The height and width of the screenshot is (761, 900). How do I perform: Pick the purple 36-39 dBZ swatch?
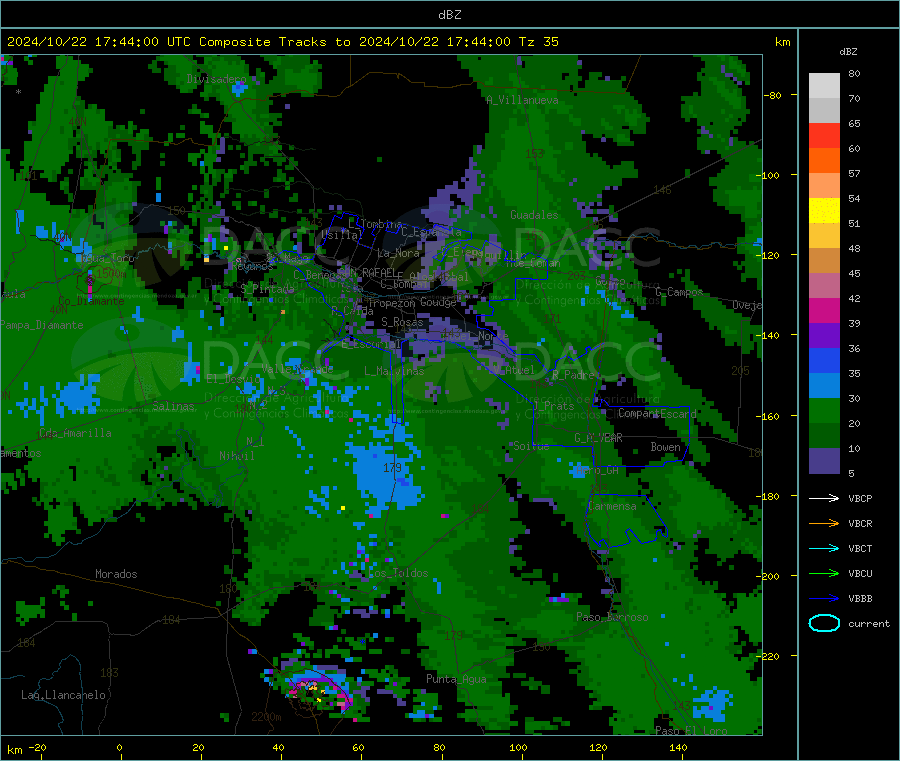click(x=824, y=336)
